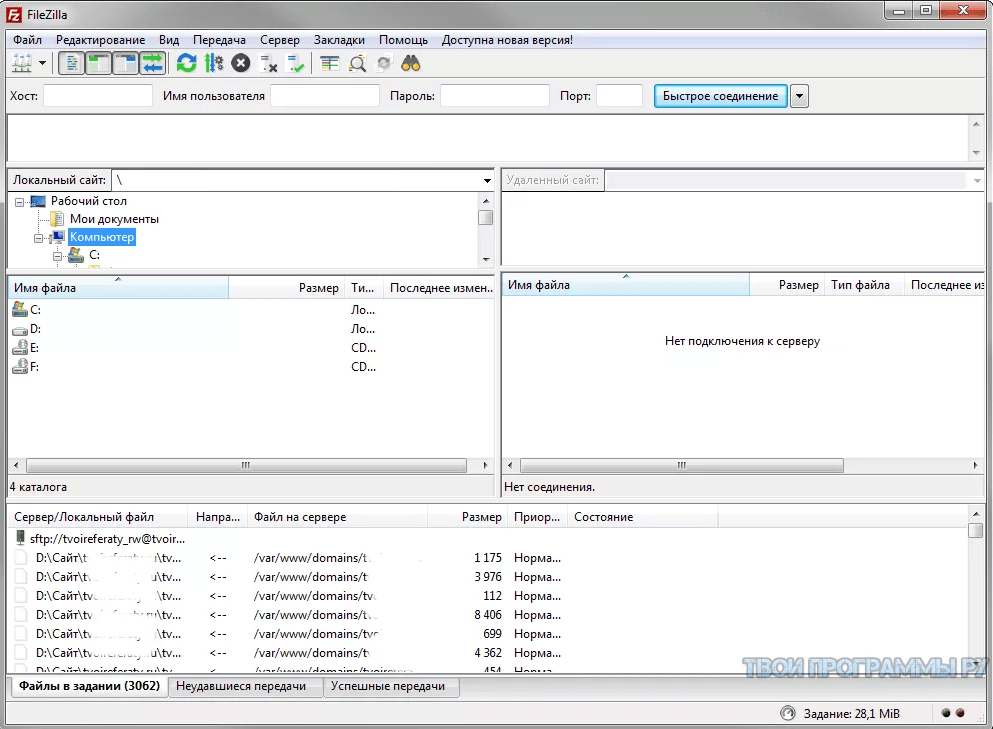This screenshot has width=993, height=729.
Task: Select drive C: in the file list
Action: pyautogui.click(x=35, y=310)
